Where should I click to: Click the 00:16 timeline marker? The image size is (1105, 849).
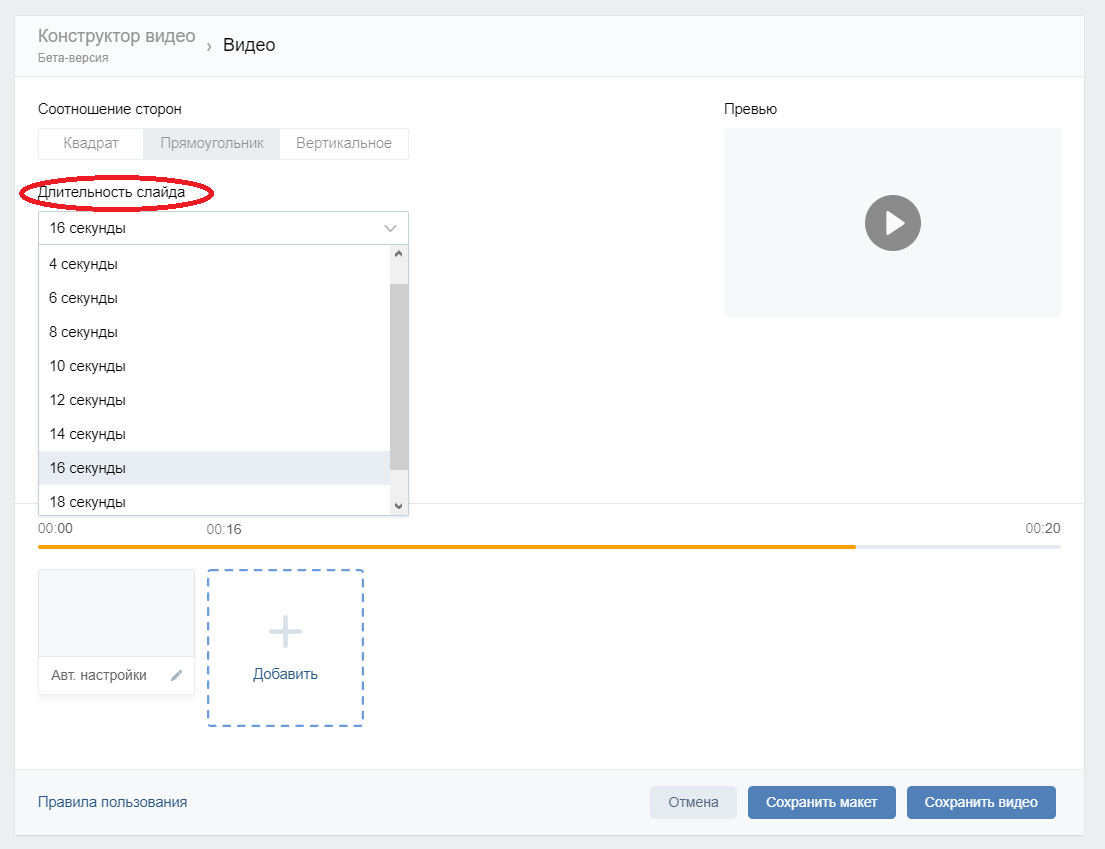tap(224, 529)
